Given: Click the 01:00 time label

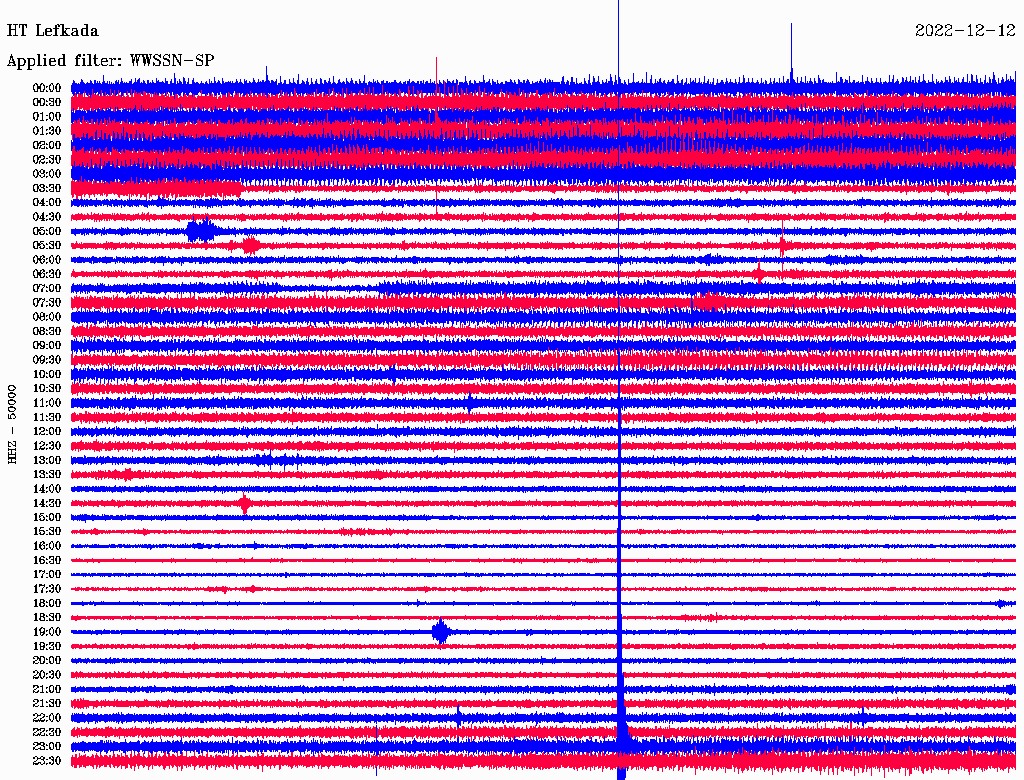Looking at the screenshot, I should coord(47,116).
